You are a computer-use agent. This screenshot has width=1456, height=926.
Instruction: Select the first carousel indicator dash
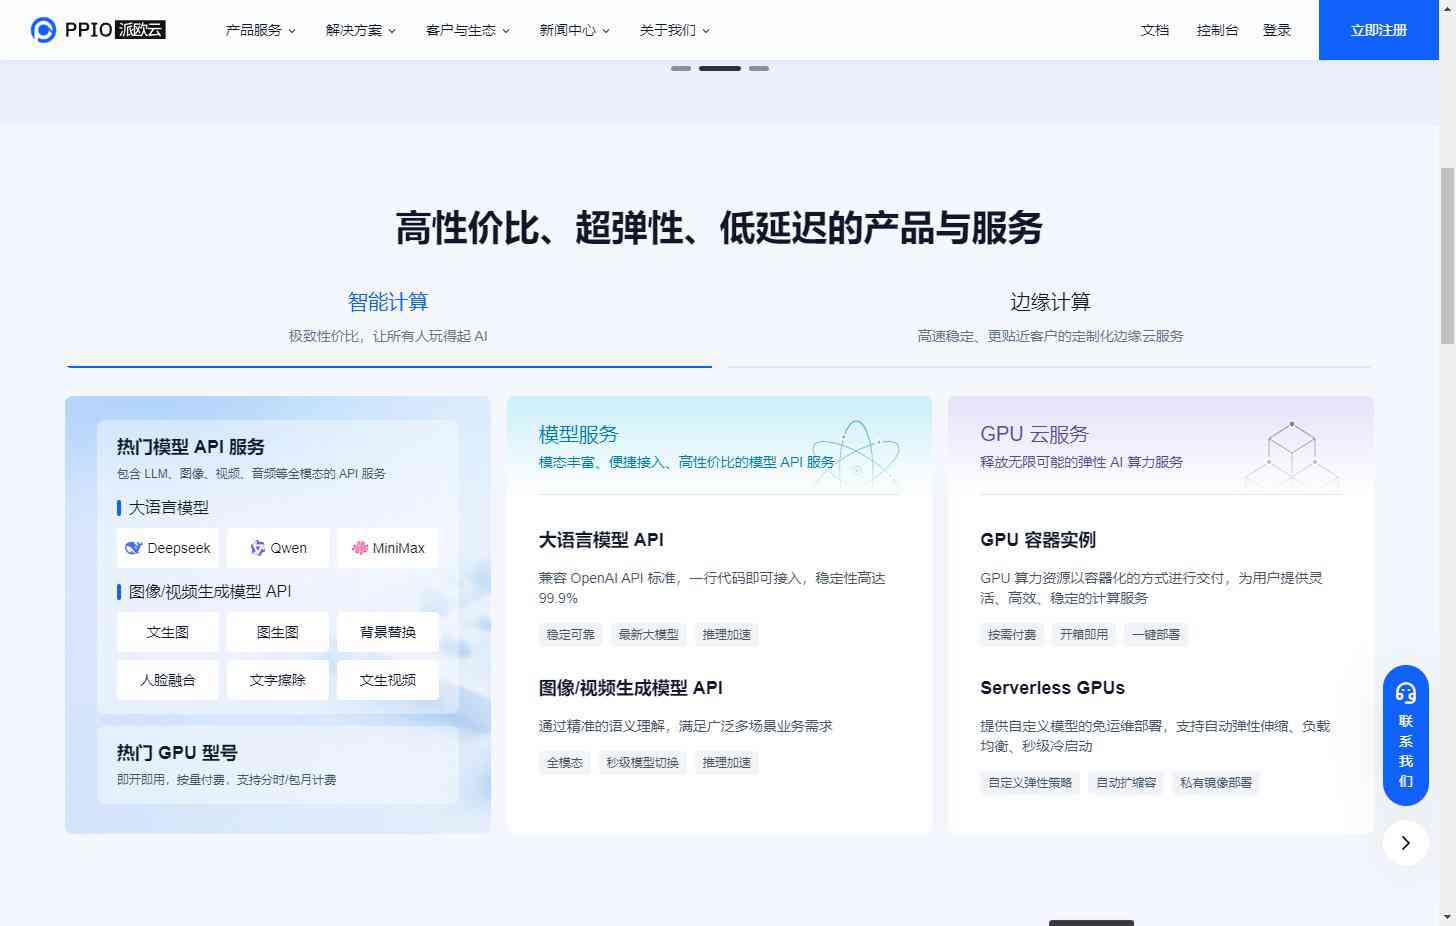[681, 68]
